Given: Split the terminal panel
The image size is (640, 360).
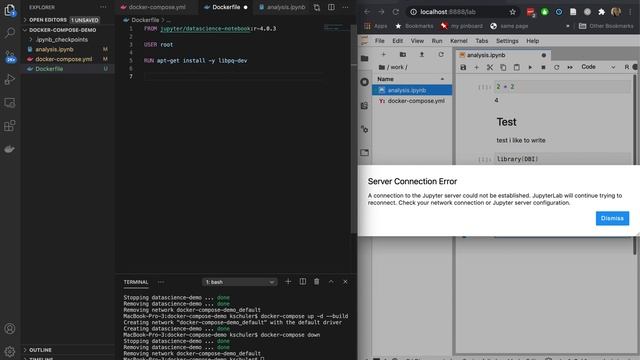Looking at the screenshot, I should pyautogui.click(x=302, y=282).
